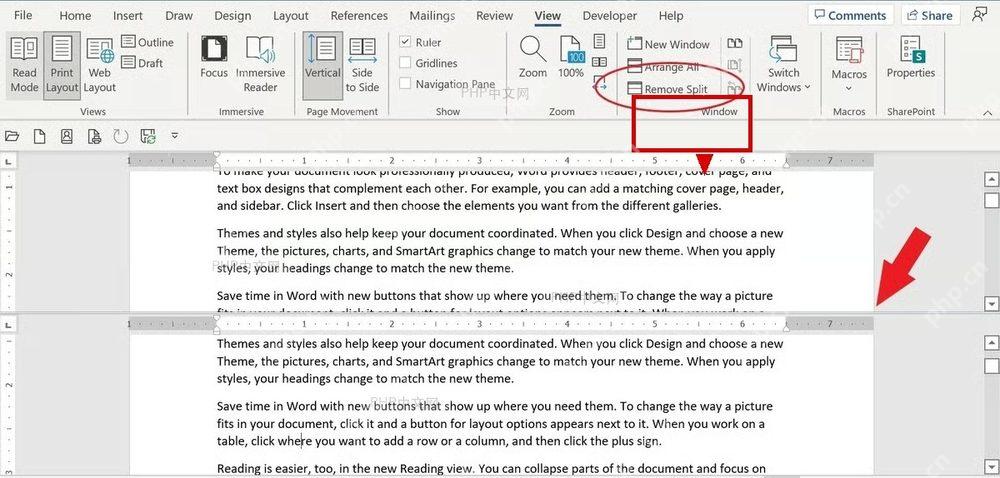Switch to the Mailings tab
The height and width of the screenshot is (478, 1000).
[x=432, y=15]
